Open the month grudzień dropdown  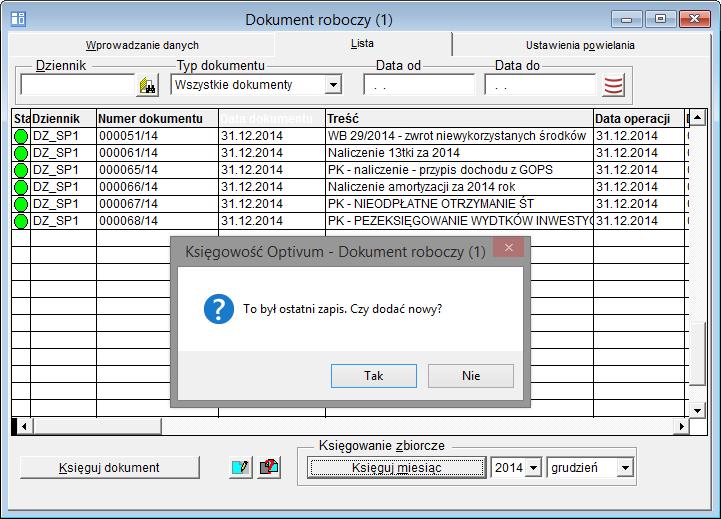tap(625, 468)
